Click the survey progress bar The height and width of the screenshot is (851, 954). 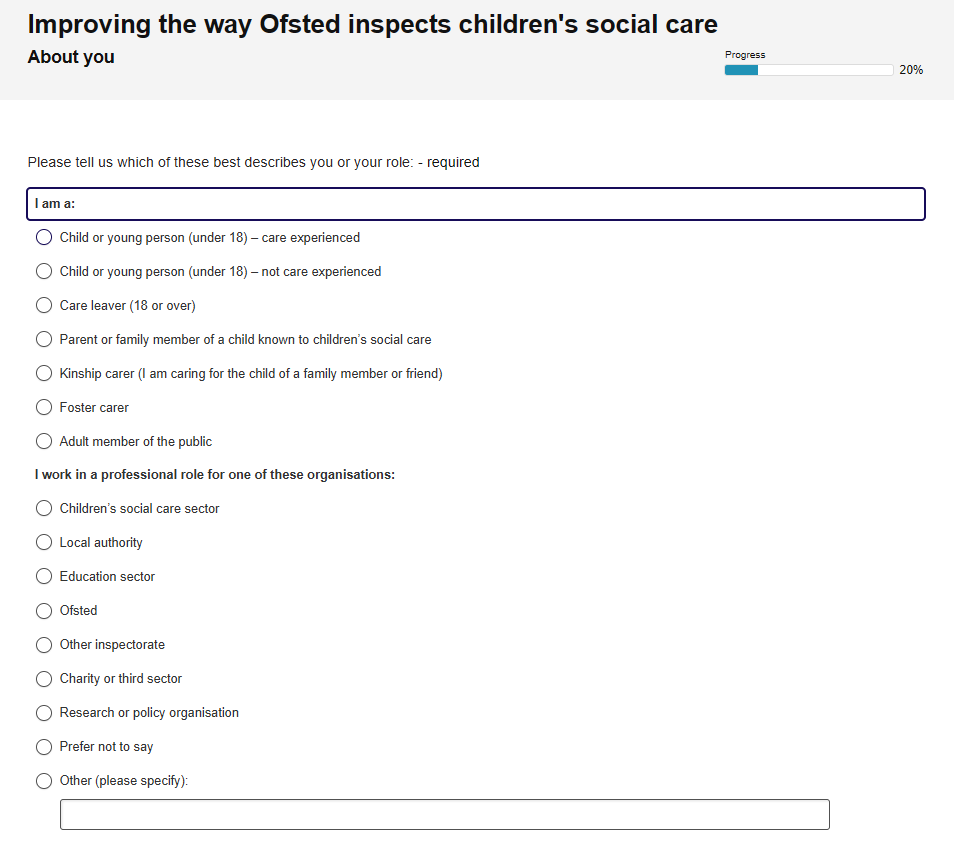(x=809, y=70)
